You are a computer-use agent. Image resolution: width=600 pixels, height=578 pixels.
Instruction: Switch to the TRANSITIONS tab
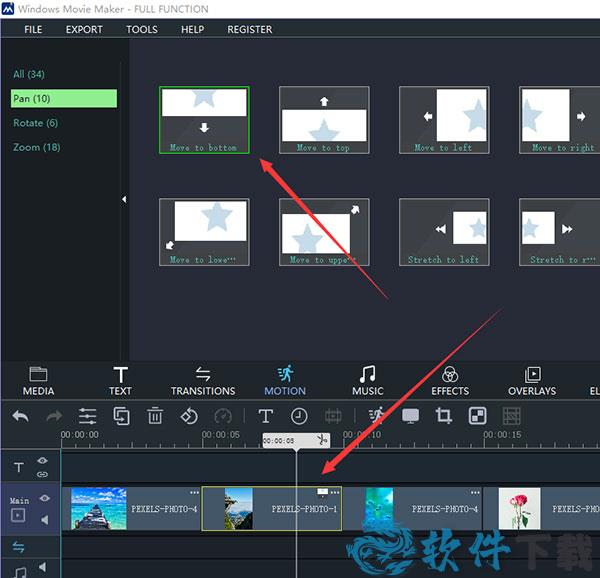(203, 381)
